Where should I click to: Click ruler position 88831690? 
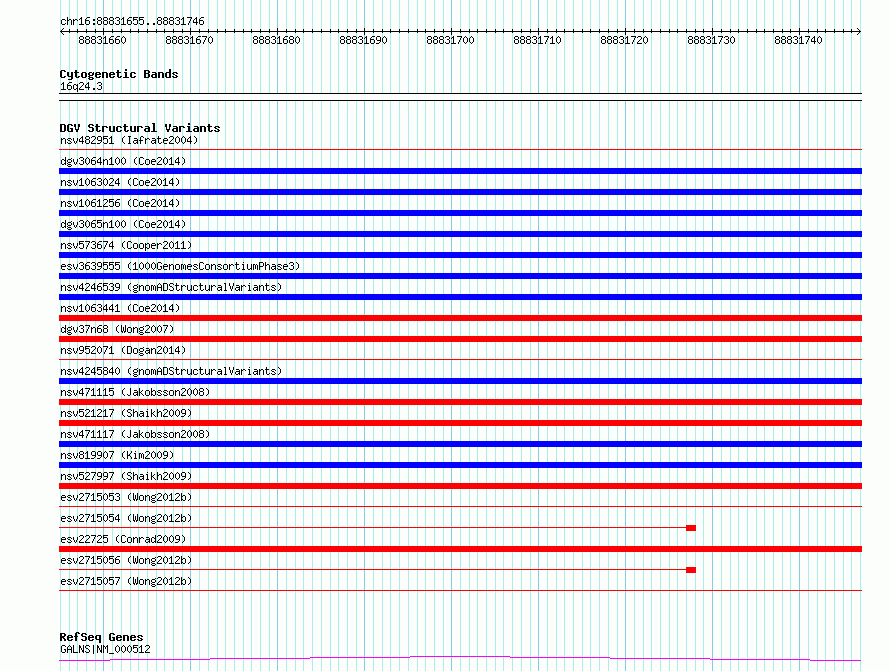click(x=363, y=40)
